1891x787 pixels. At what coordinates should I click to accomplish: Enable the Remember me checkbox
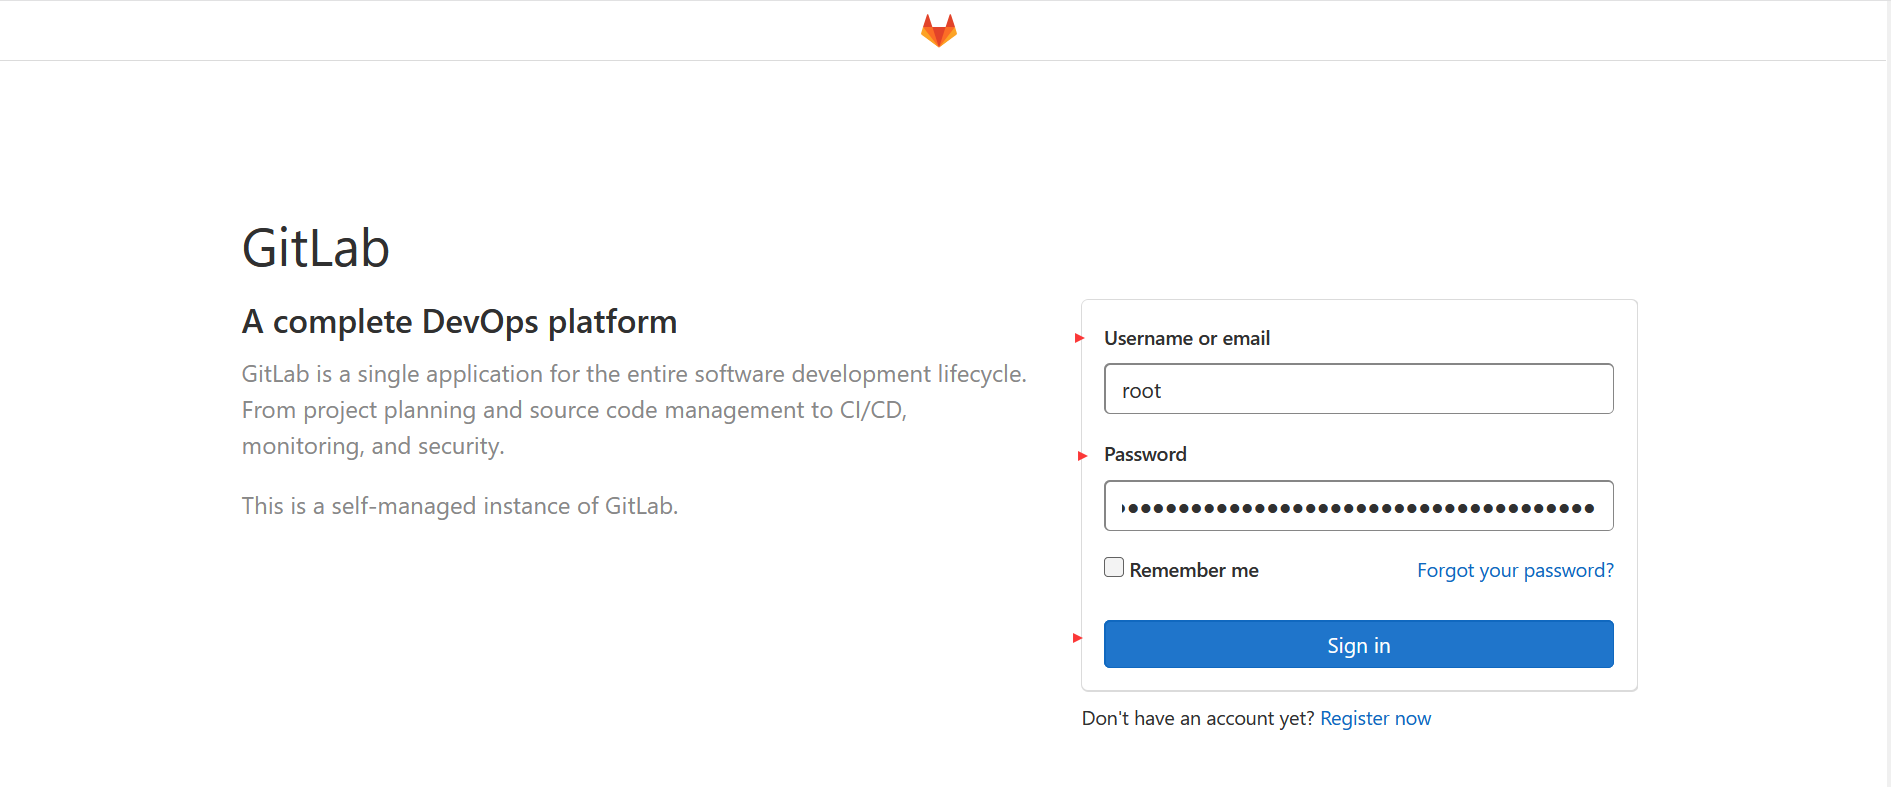click(x=1114, y=568)
